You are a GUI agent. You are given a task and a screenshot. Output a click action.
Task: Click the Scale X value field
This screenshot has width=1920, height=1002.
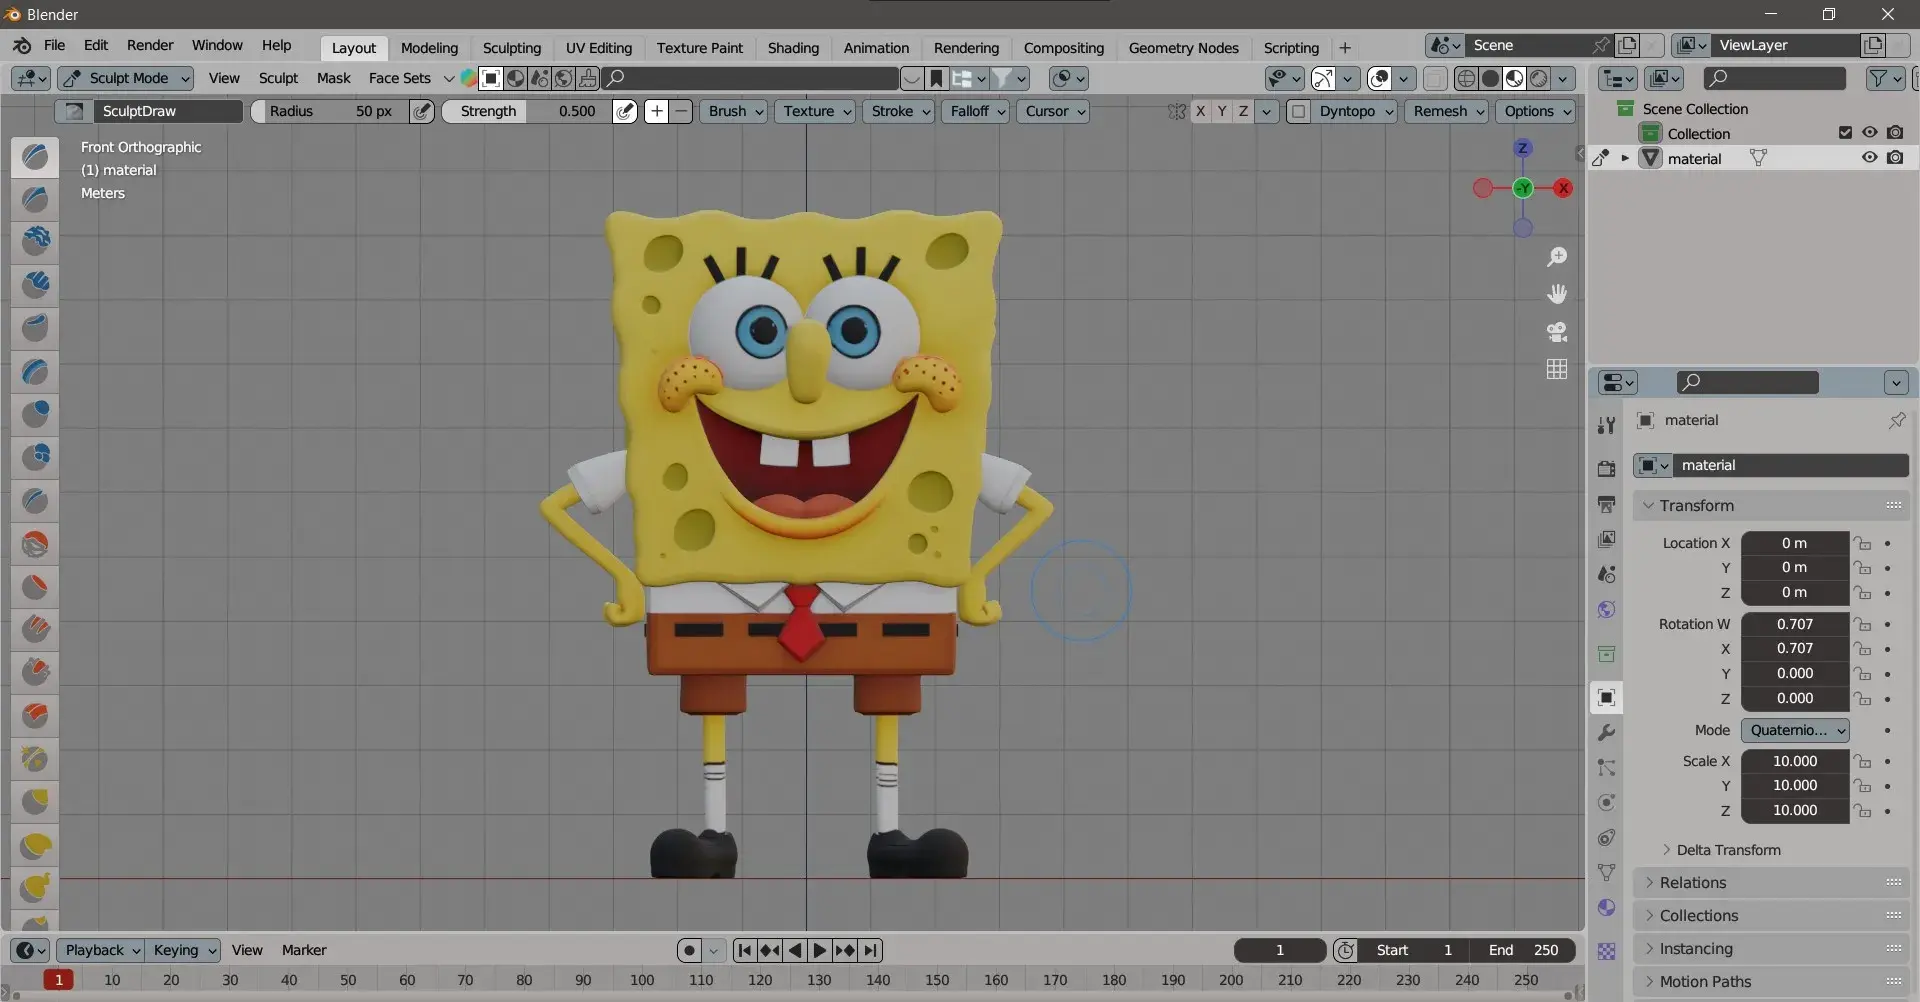click(1795, 761)
